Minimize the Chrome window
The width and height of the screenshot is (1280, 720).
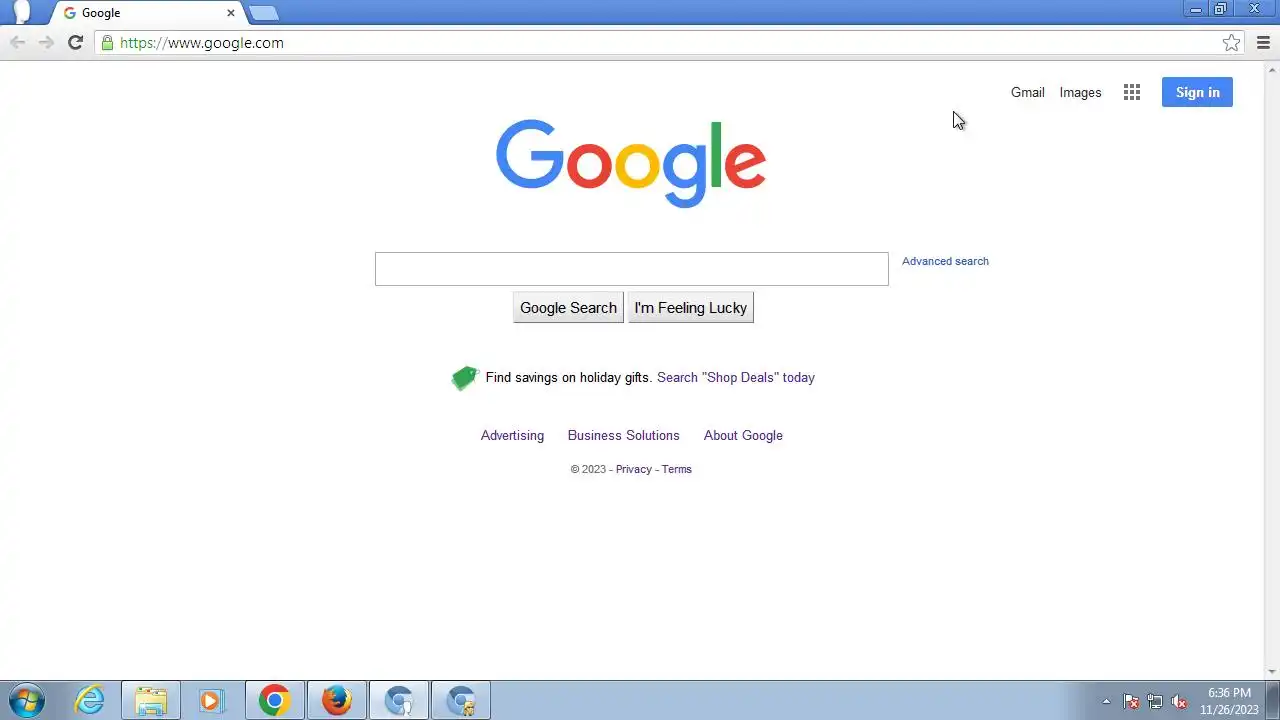click(1195, 9)
